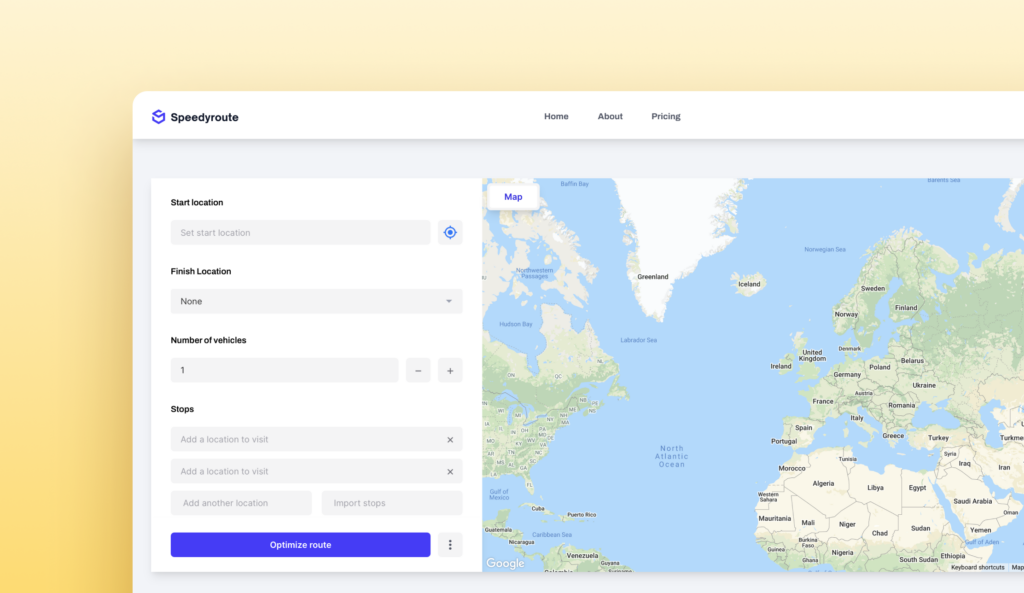
Task: Click the Speedyroute hexagon logo icon
Action: pyautogui.click(x=158, y=116)
